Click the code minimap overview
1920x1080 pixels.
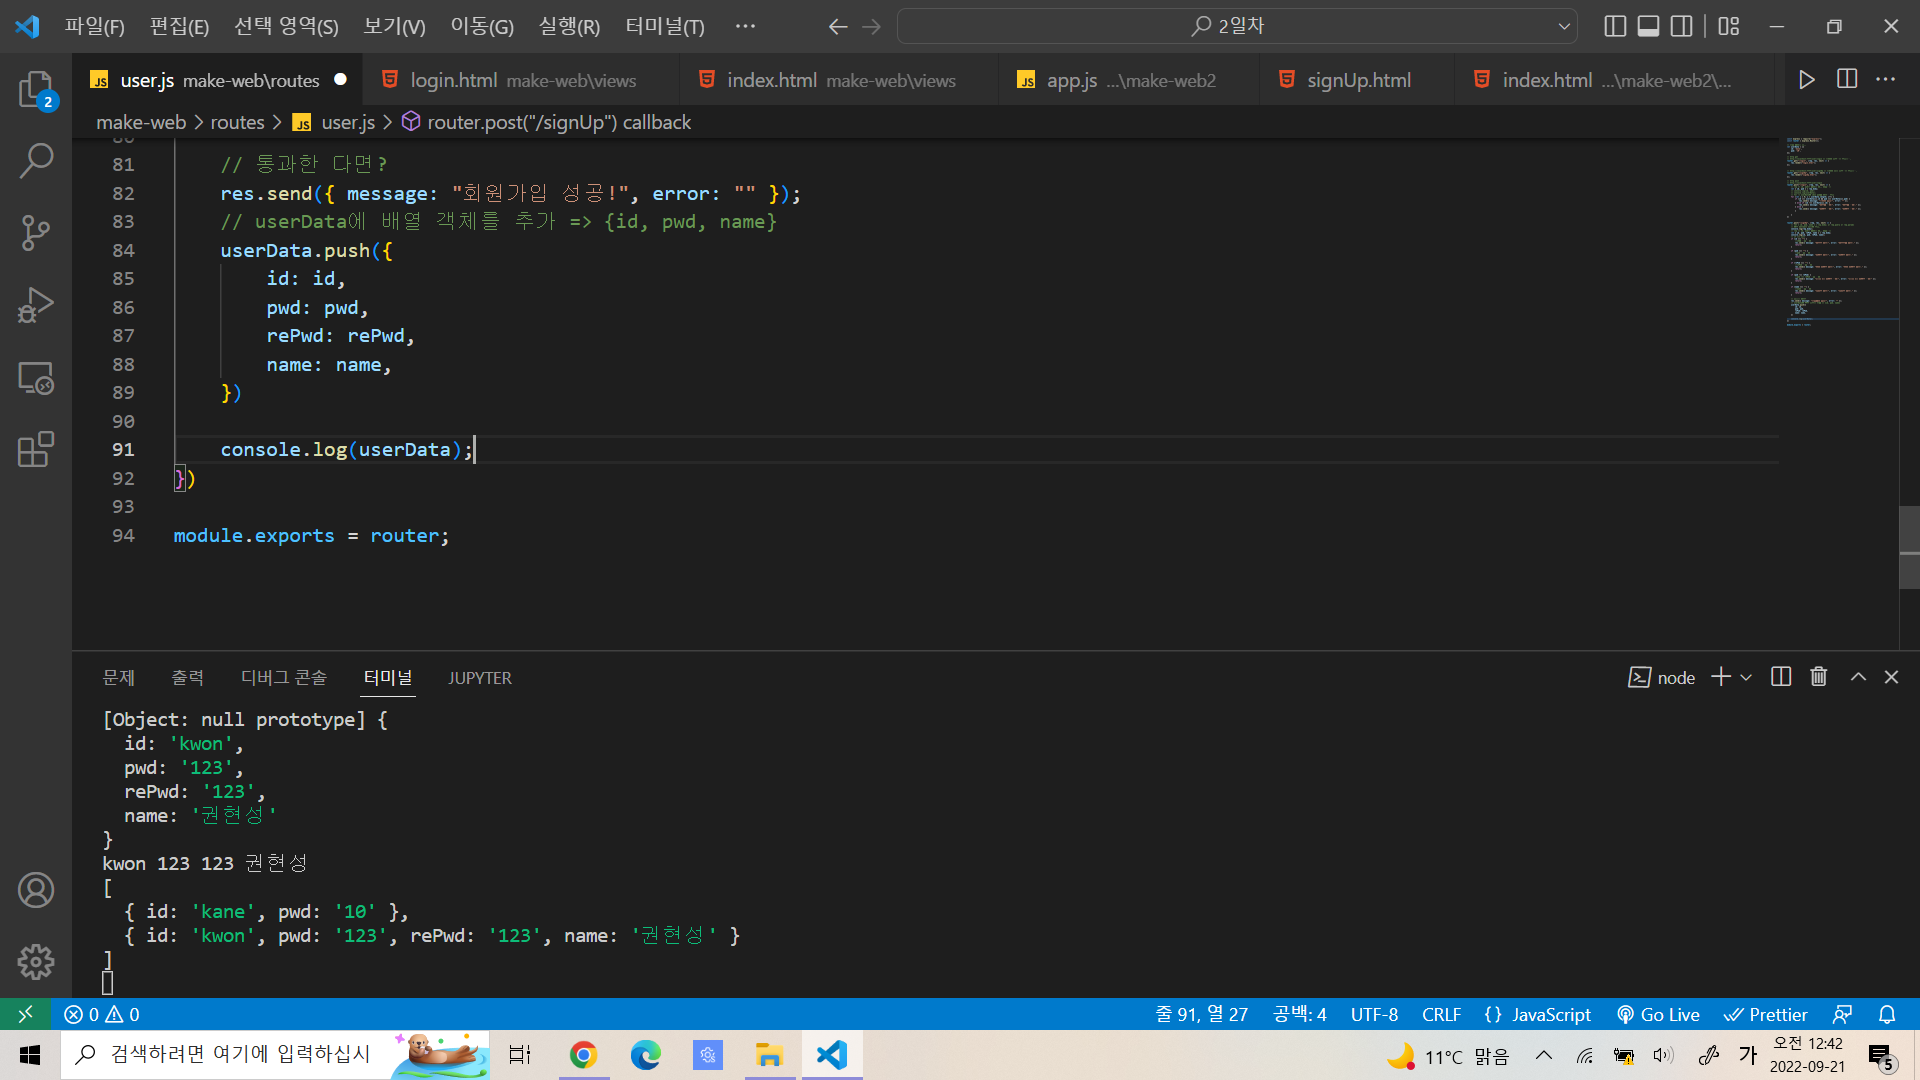pyautogui.click(x=1840, y=230)
